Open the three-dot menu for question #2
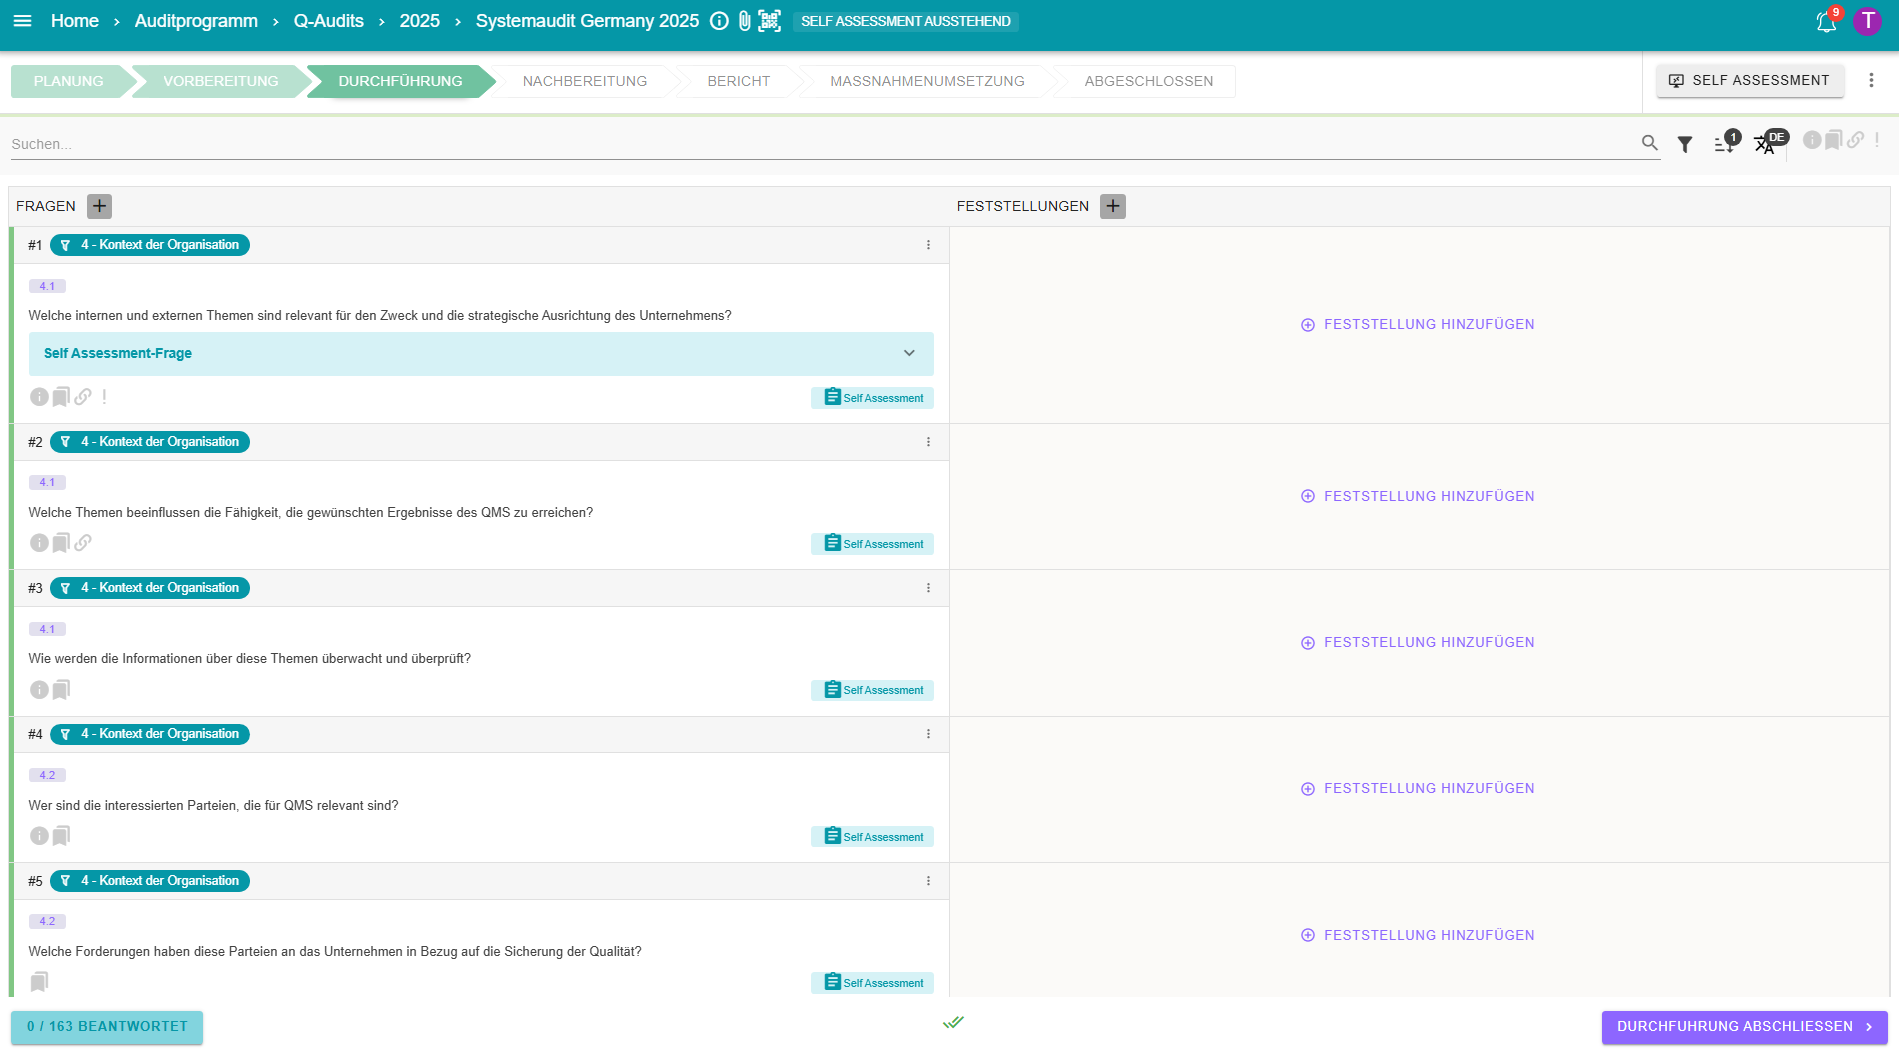The image size is (1899, 1054). pyautogui.click(x=928, y=442)
